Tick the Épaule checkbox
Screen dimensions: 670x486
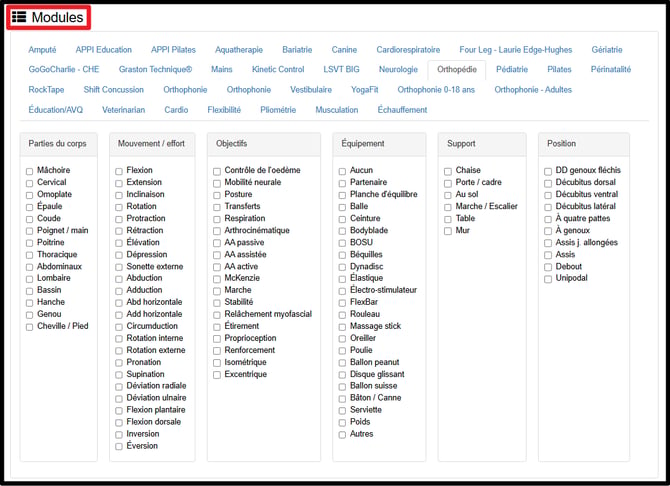(x=29, y=207)
